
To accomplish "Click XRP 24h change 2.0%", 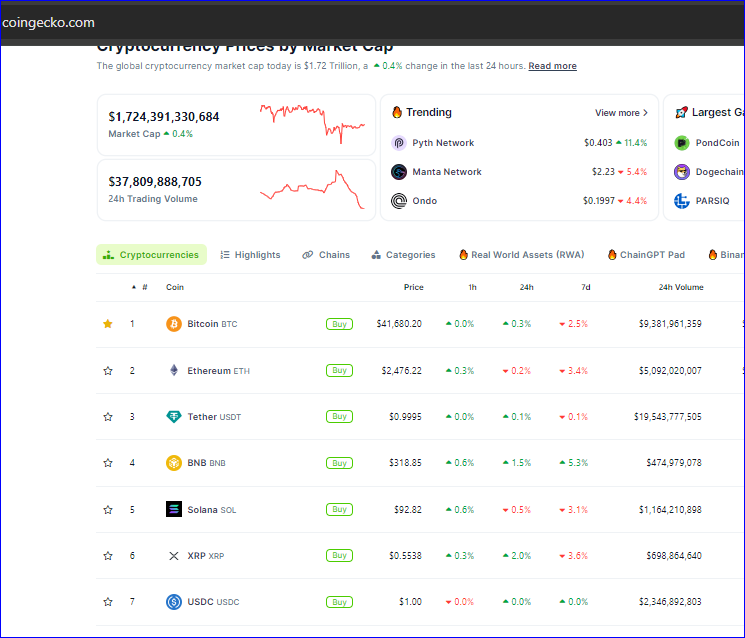I will [x=516, y=556].
